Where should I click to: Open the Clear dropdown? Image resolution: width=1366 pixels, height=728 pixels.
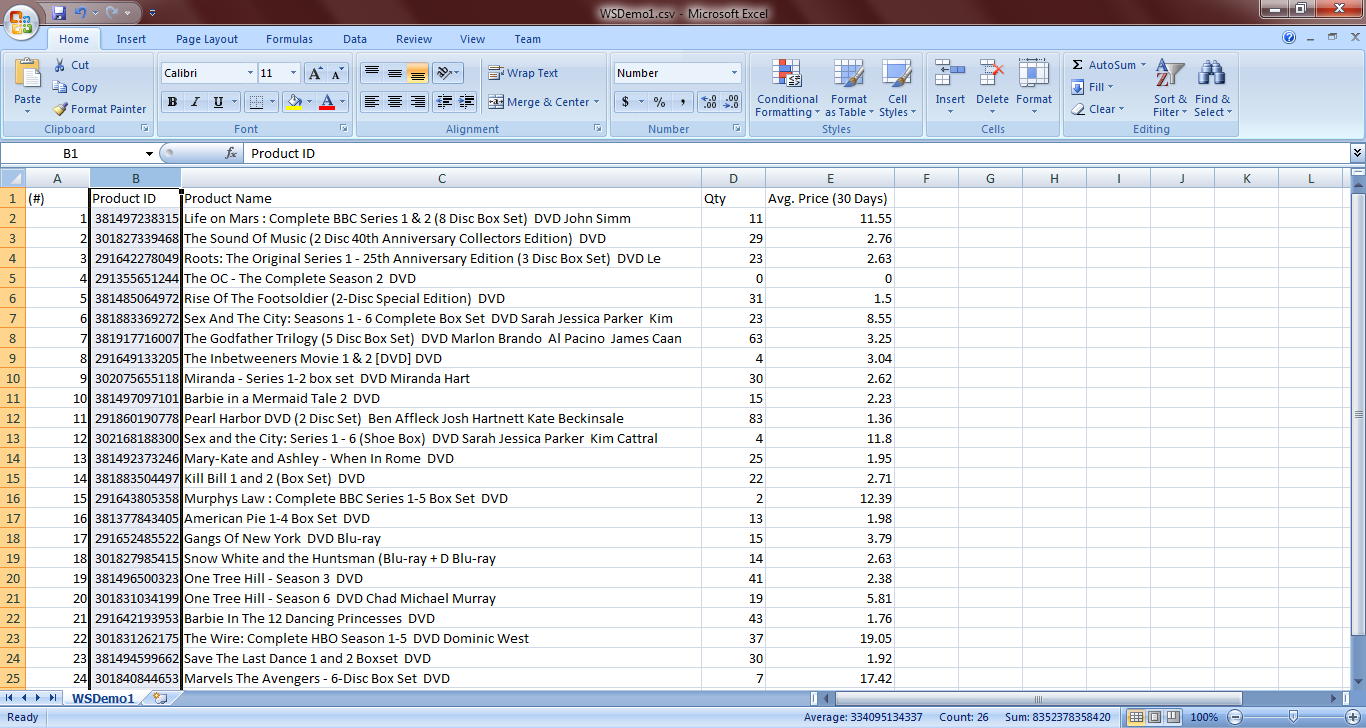tap(1098, 109)
